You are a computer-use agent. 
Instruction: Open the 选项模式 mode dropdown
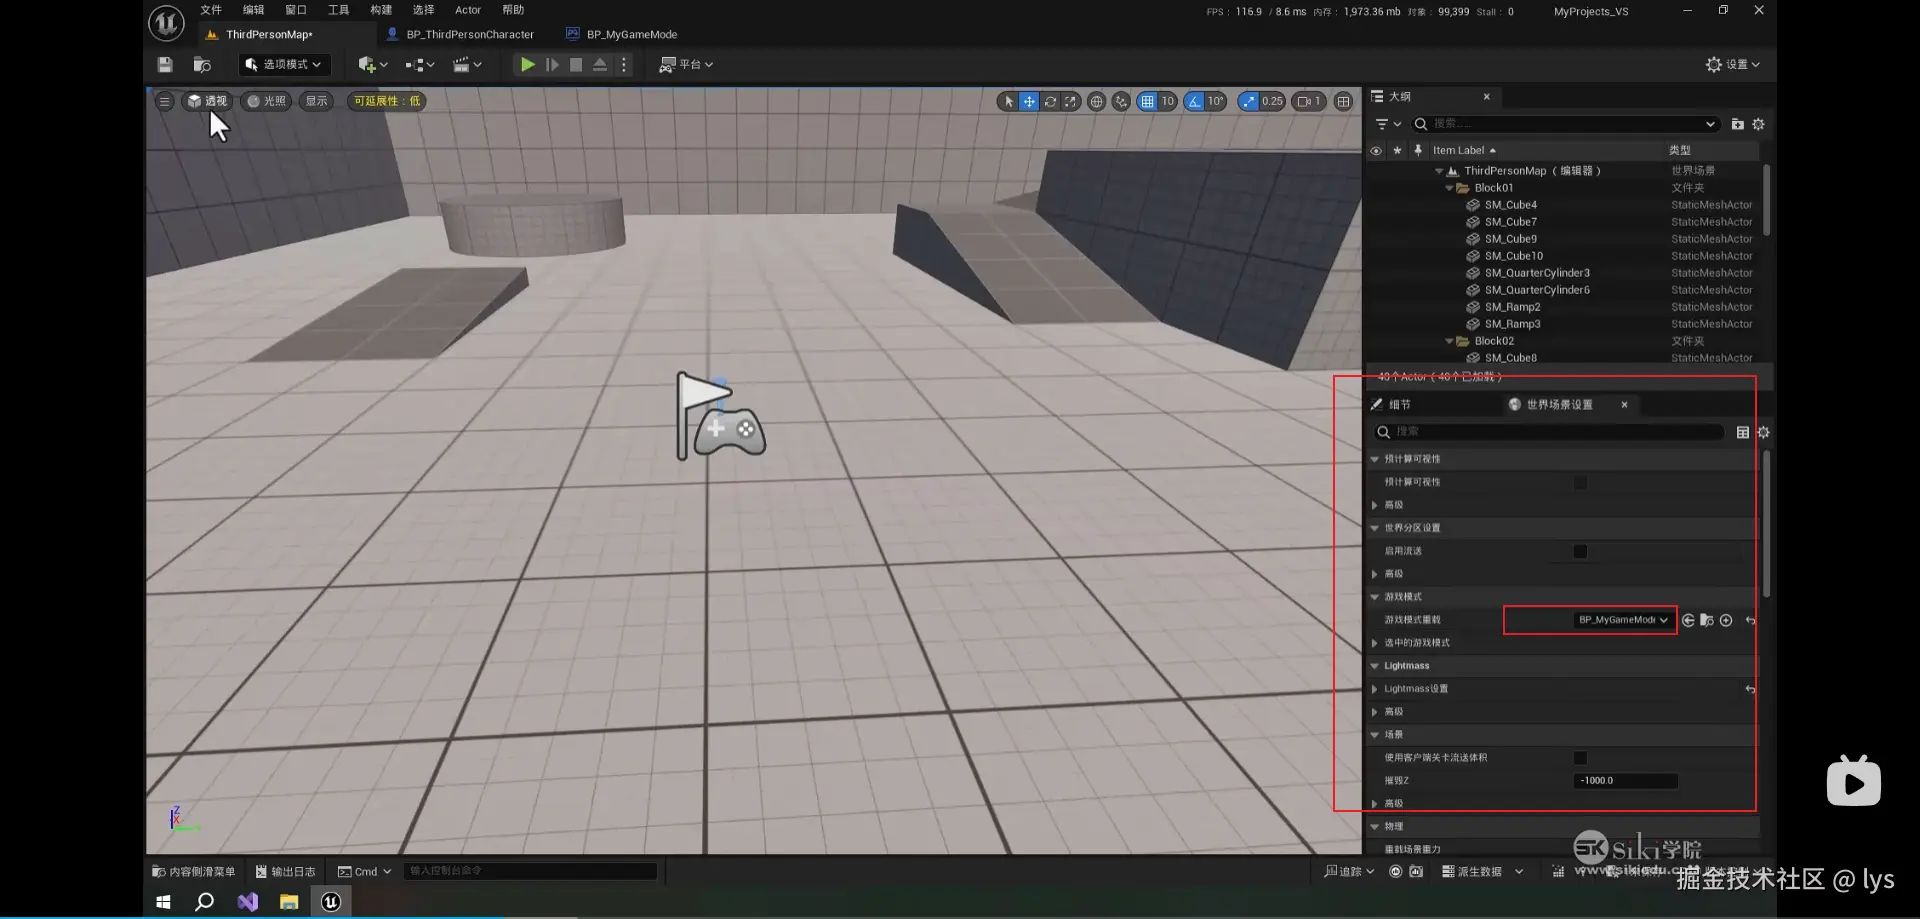tap(284, 65)
